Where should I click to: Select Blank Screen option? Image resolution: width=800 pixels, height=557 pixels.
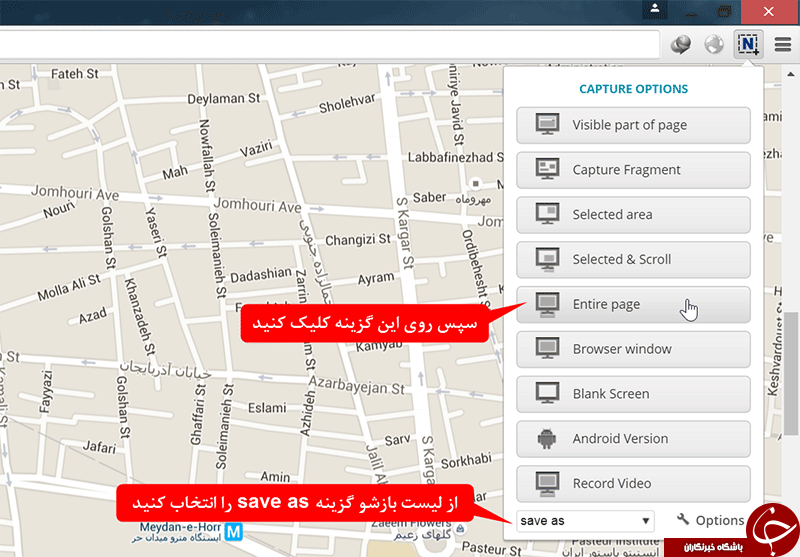coord(633,394)
